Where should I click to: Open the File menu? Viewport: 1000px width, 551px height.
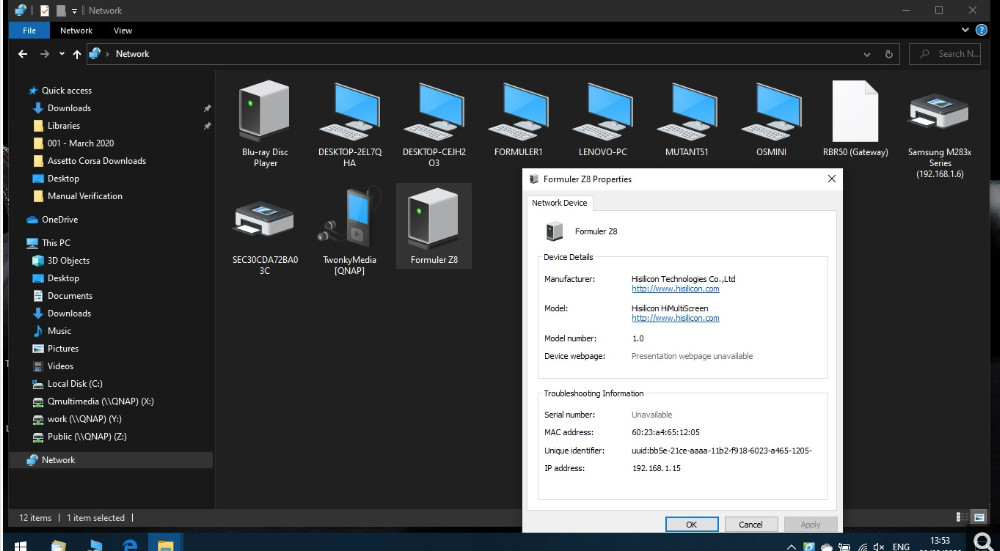(x=29, y=30)
